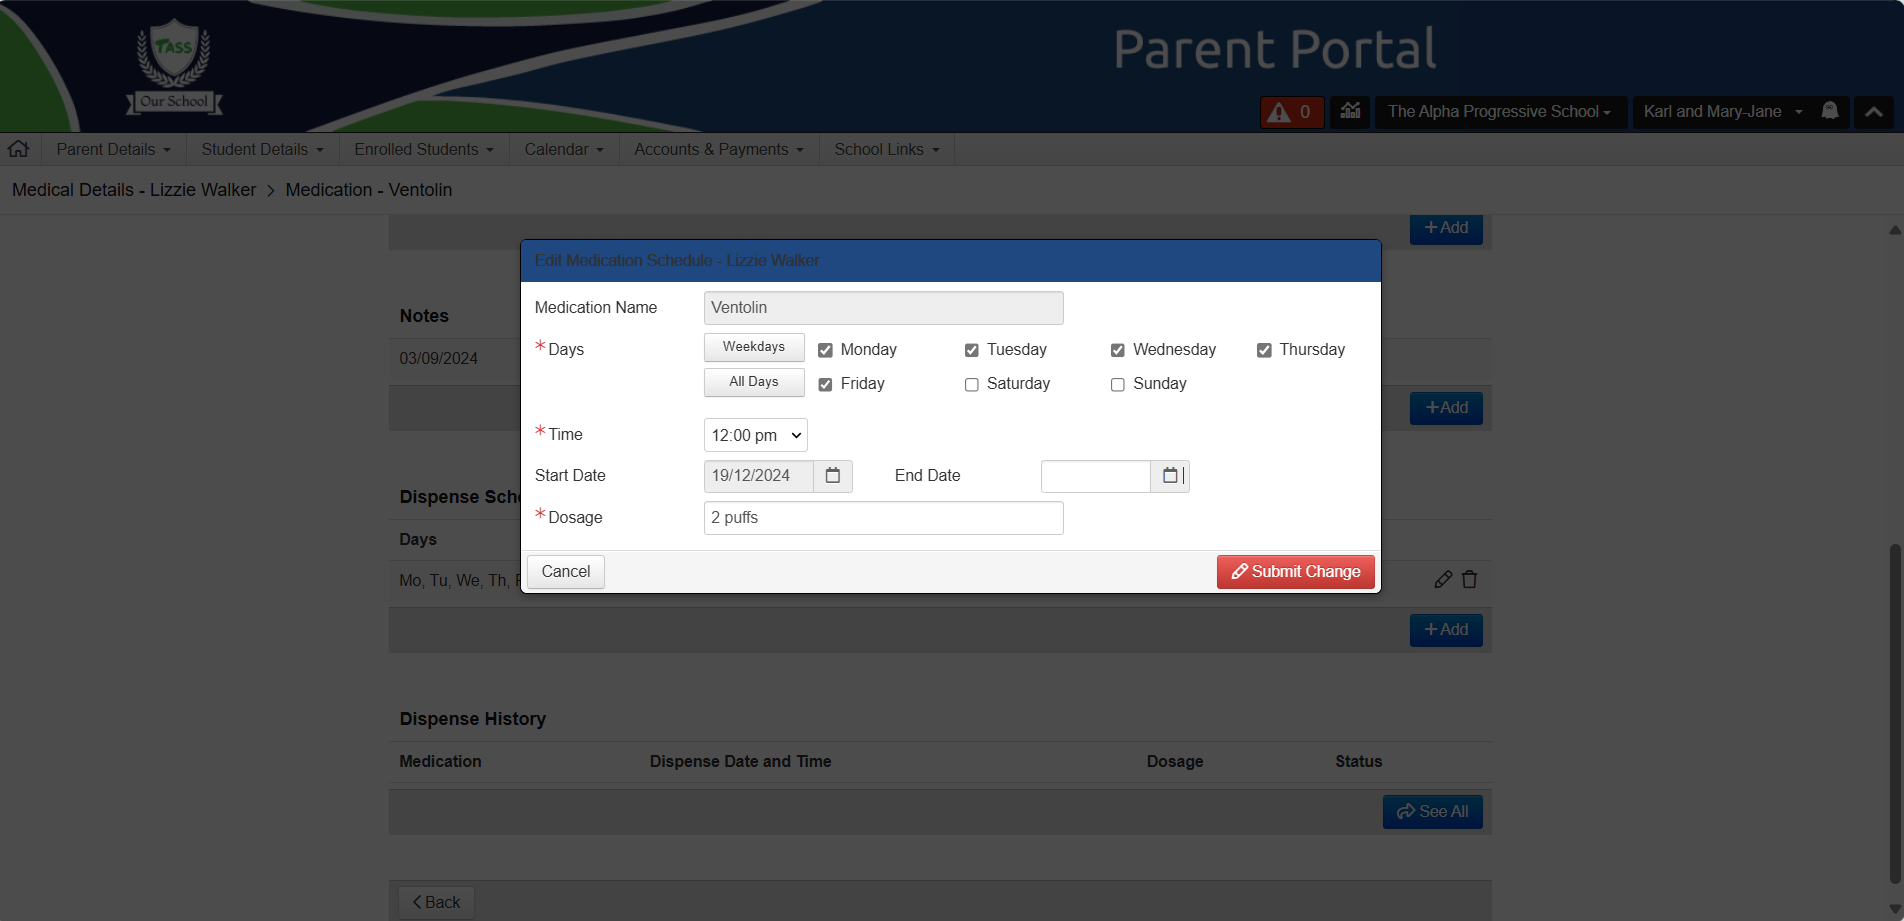
Task: Collapse header using the up chevron icon
Action: (1873, 112)
